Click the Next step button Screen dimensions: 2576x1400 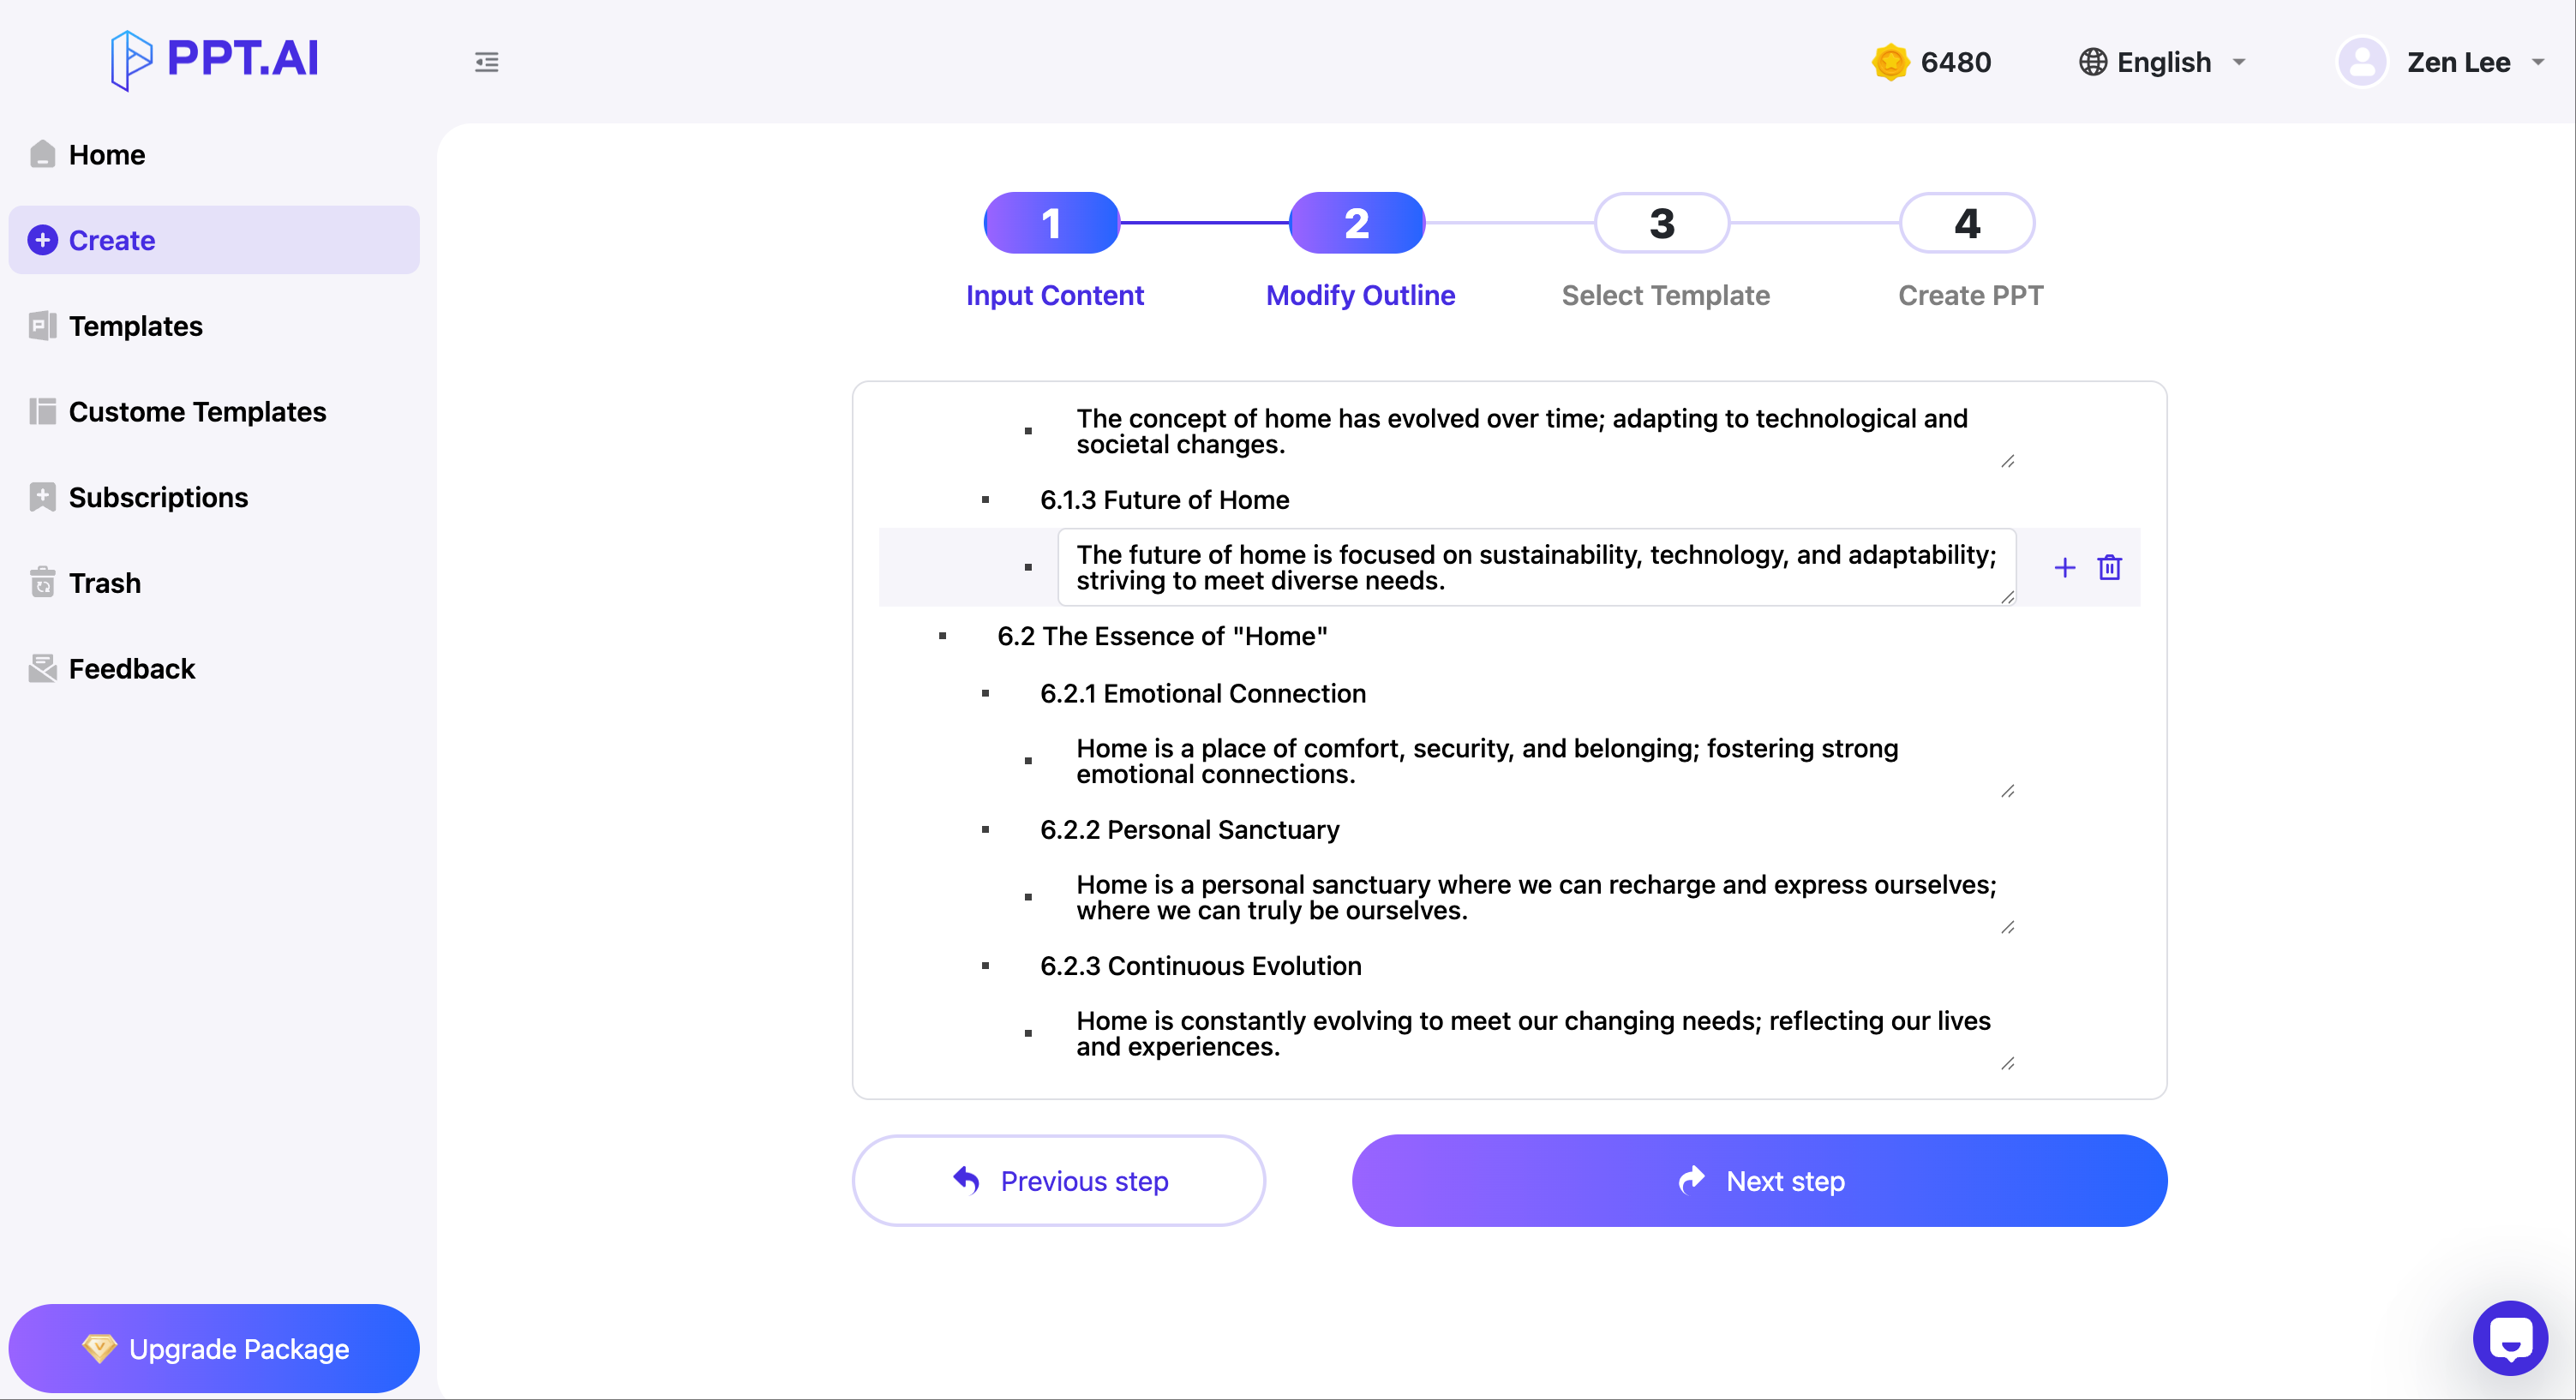point(1759,1180)
